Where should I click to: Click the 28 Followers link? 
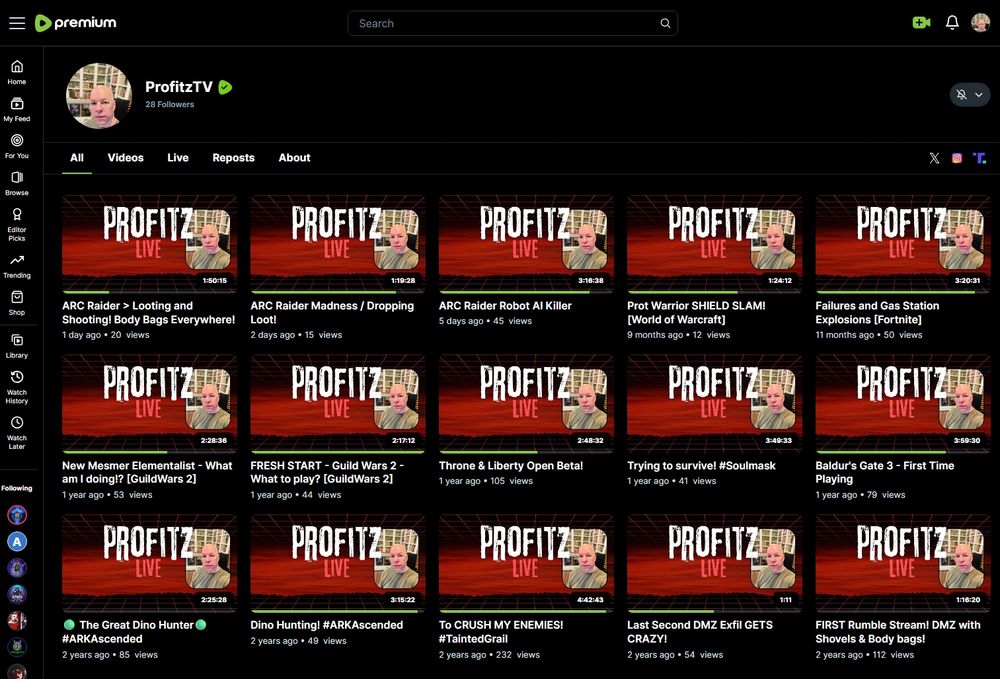(x=170, y=105)
